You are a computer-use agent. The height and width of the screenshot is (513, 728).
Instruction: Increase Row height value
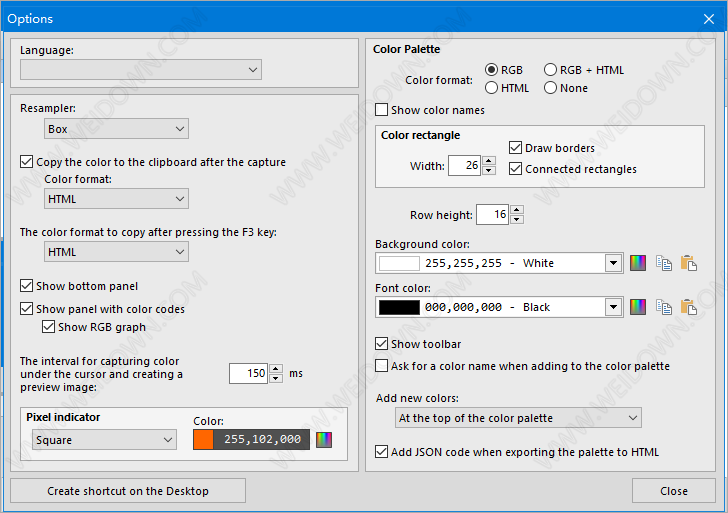pos(517,209)
